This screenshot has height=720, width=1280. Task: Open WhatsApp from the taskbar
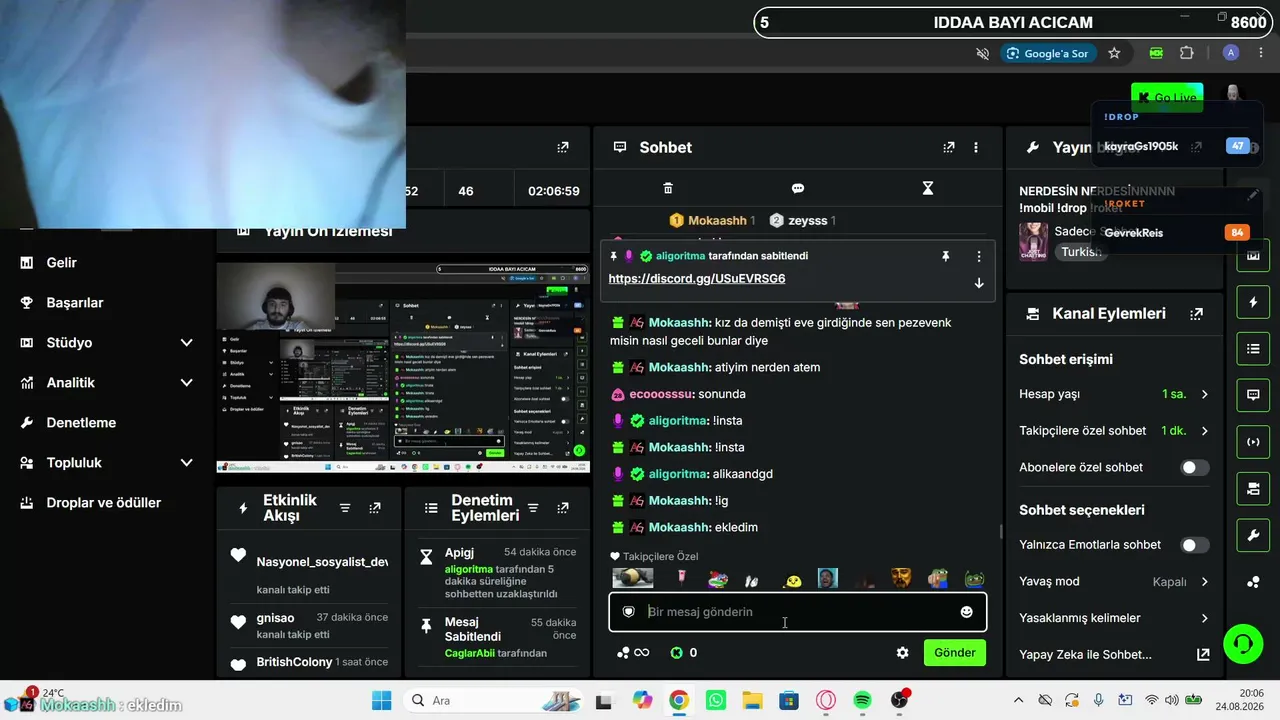(x=715, y=700)
